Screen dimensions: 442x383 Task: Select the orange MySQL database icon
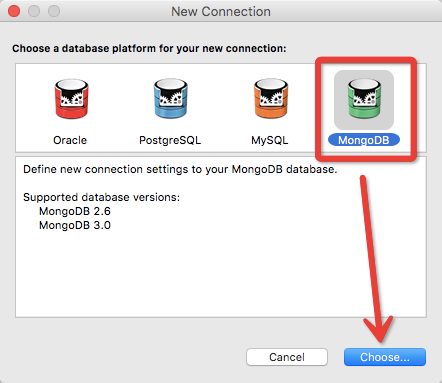pos(271,99)
